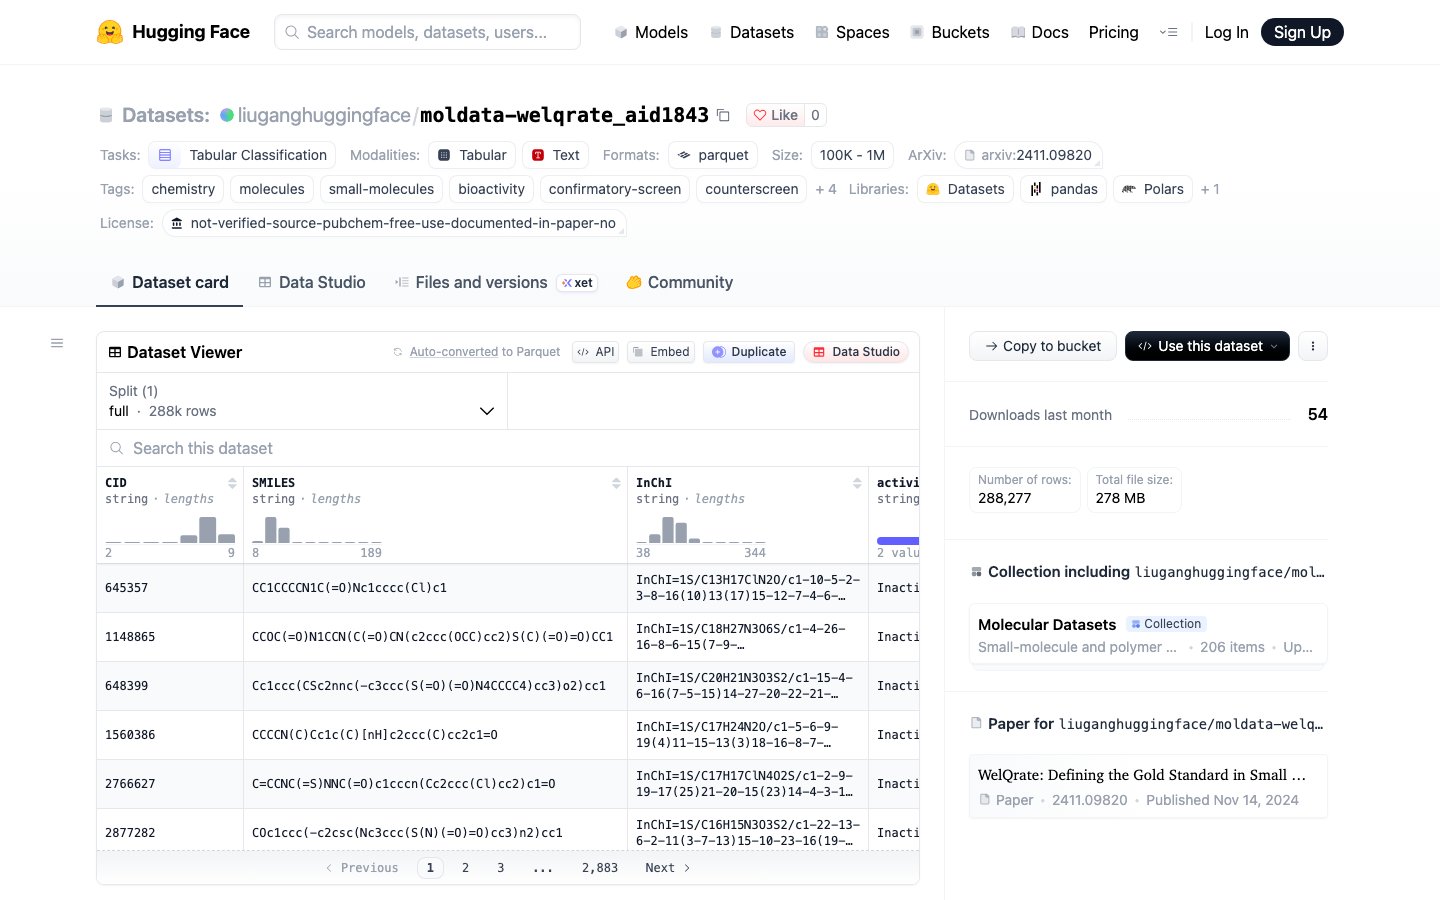Open Models in the top navigation
1440x900 pixels.
pos(651,32)
